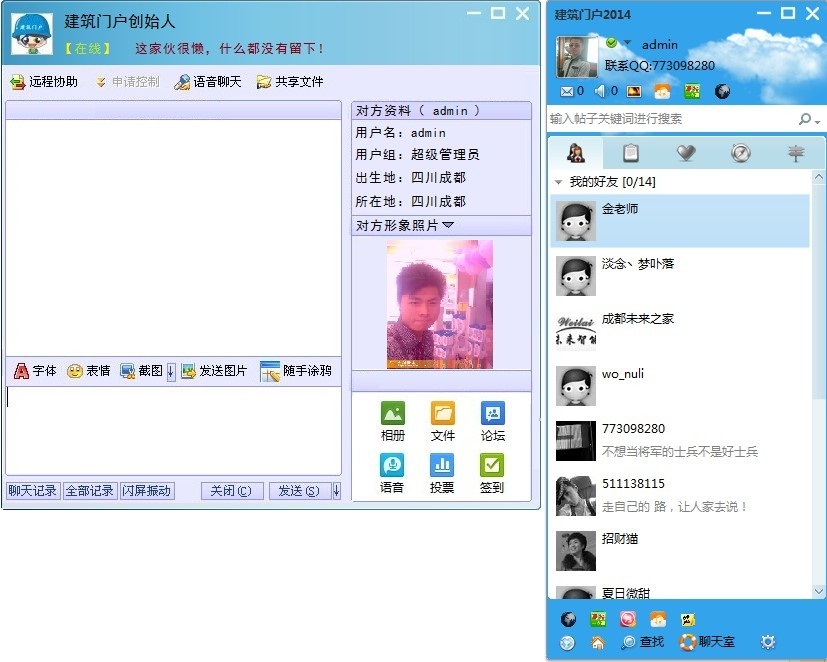Select friend 招财猫

pos(679,550)
